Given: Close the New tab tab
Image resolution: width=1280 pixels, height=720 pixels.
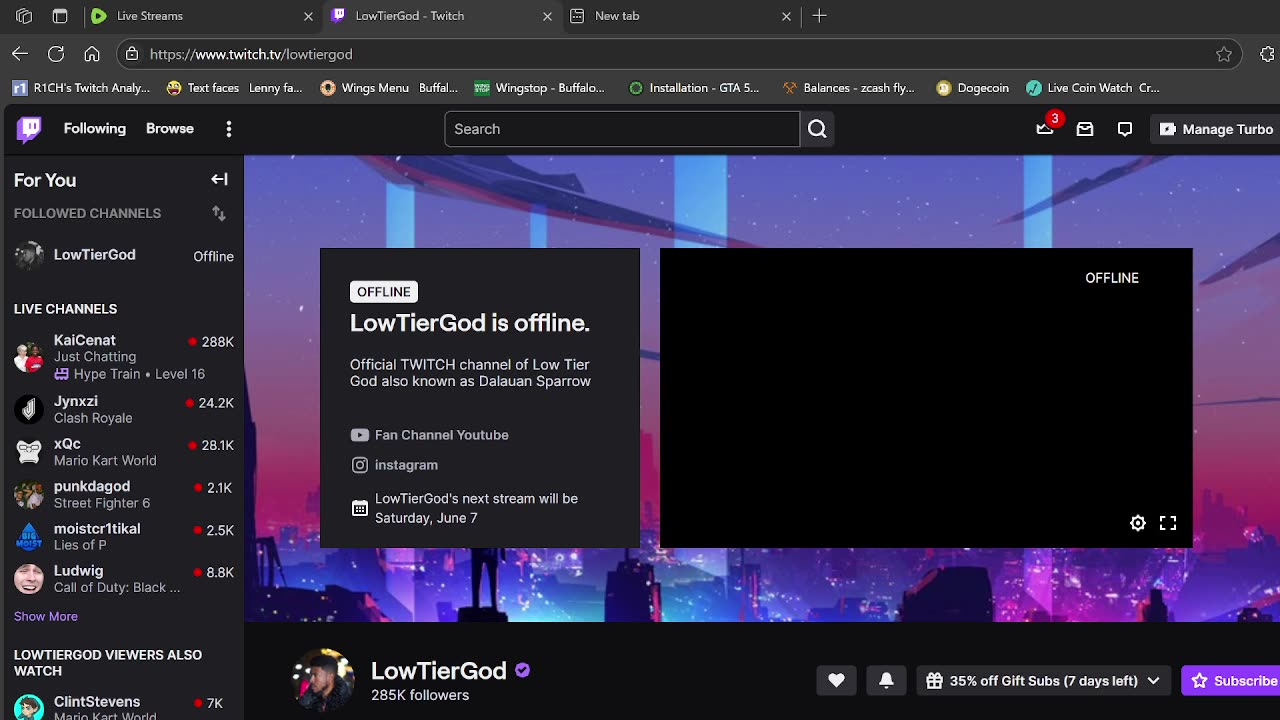Looking at the screenshot, I should click(x=786, y=16).
